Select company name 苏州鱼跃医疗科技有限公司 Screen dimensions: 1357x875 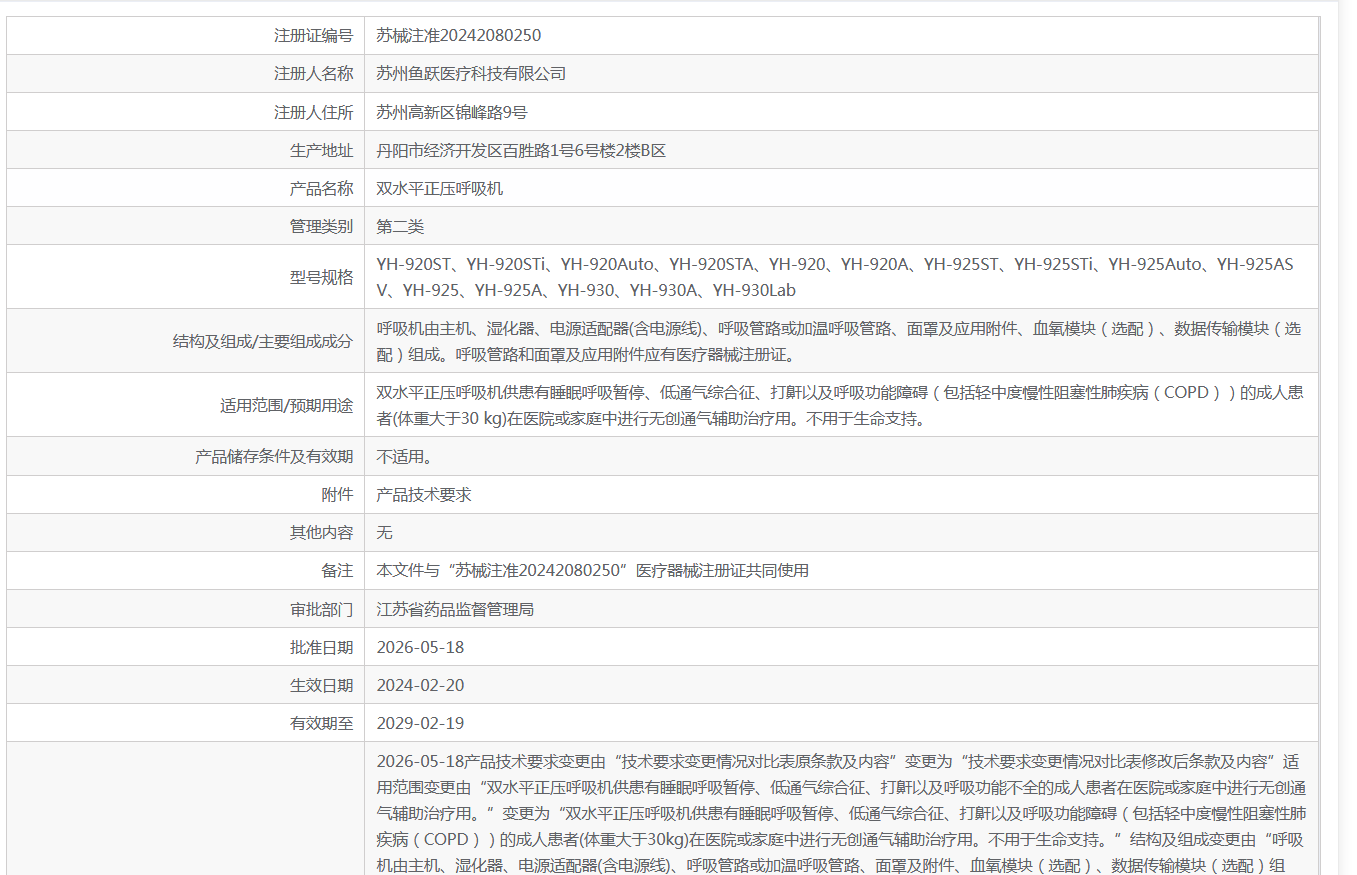(x=471, y=73)
